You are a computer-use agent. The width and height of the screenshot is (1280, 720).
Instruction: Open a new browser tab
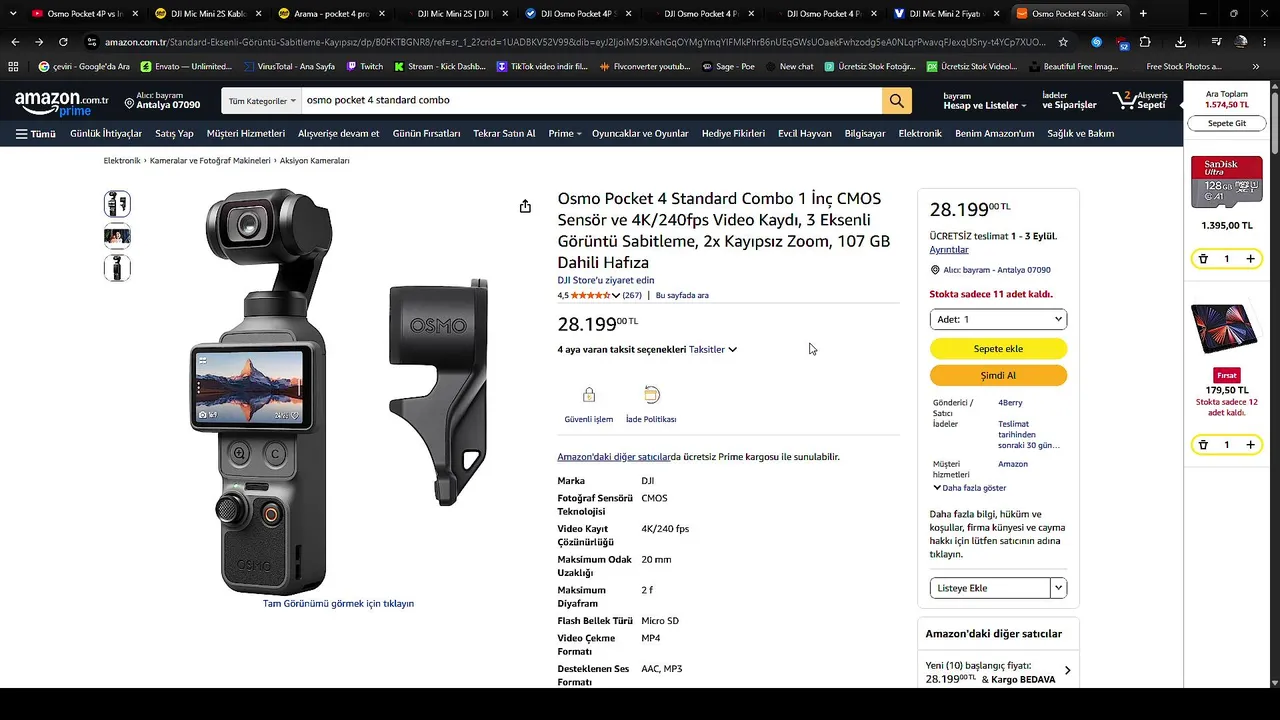tap(1143, 14)
